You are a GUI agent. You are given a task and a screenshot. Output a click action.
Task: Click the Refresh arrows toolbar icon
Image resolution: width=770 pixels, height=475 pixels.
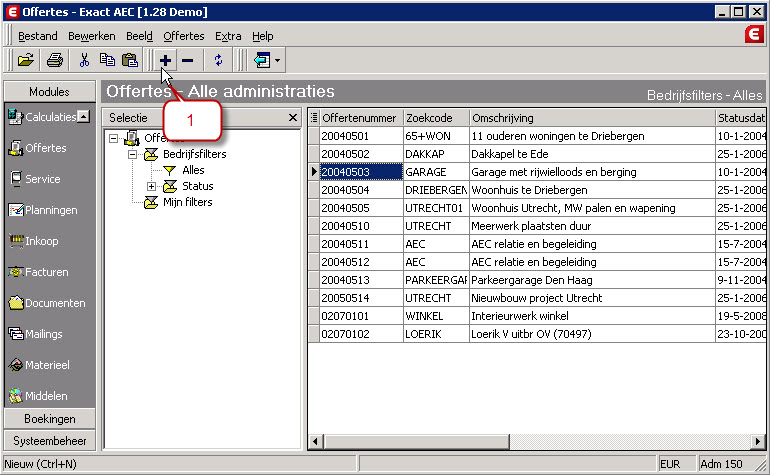click(218, 60)
